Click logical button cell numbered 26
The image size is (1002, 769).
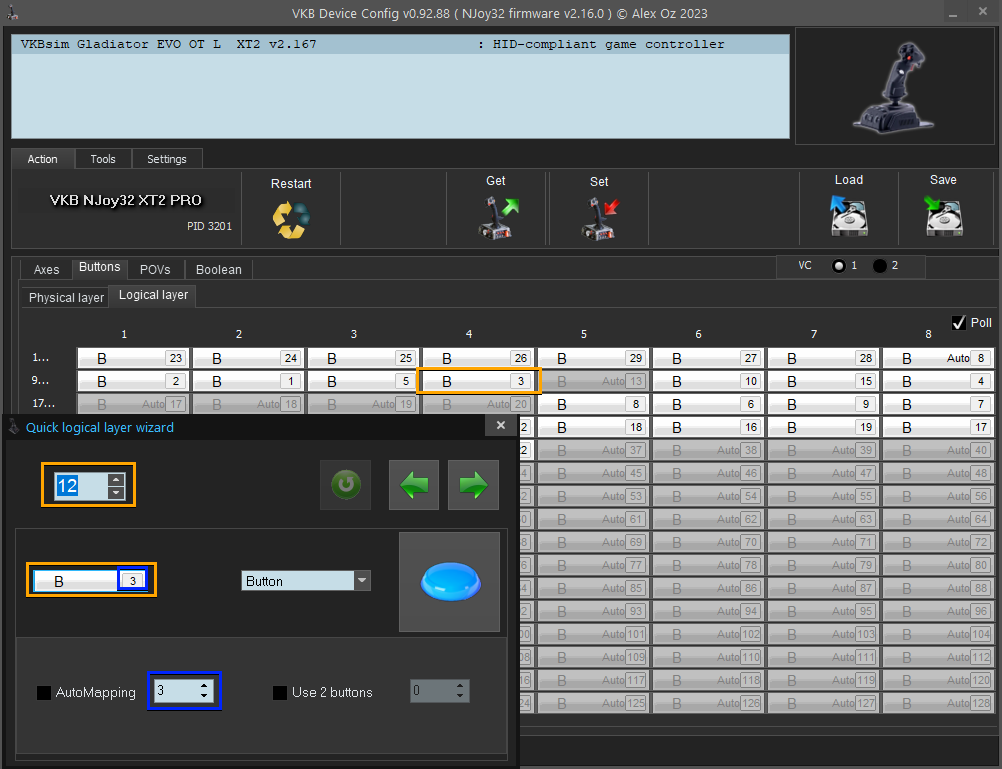point(480,358)
